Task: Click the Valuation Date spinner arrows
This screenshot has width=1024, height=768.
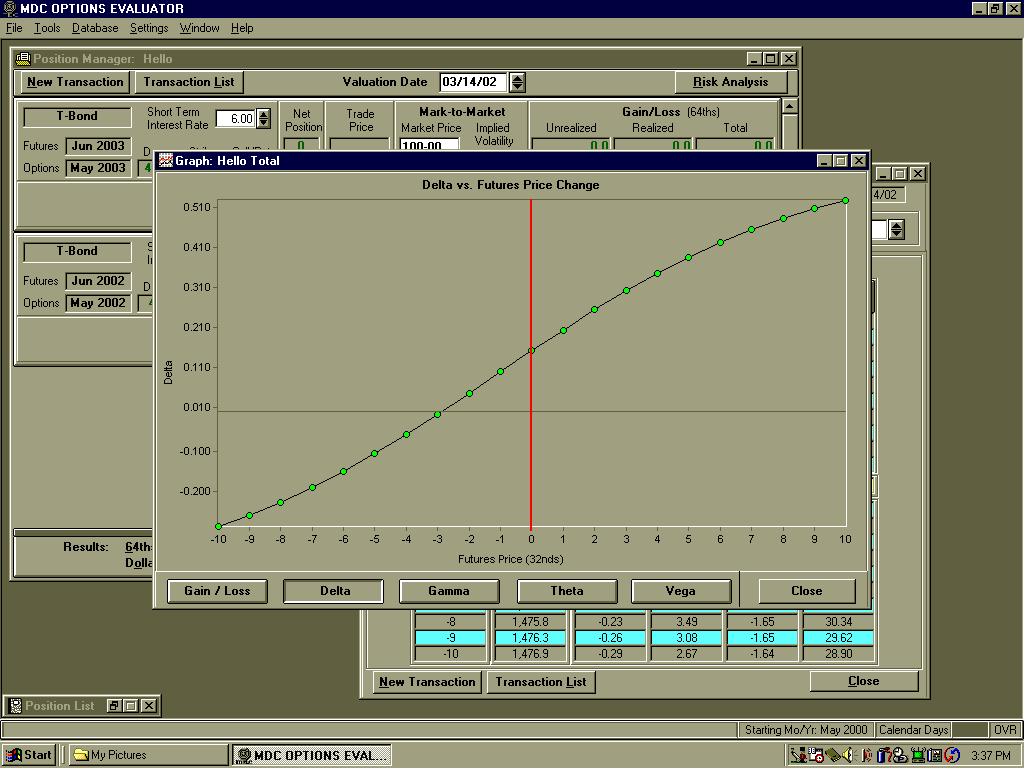Action: point(518,82)
